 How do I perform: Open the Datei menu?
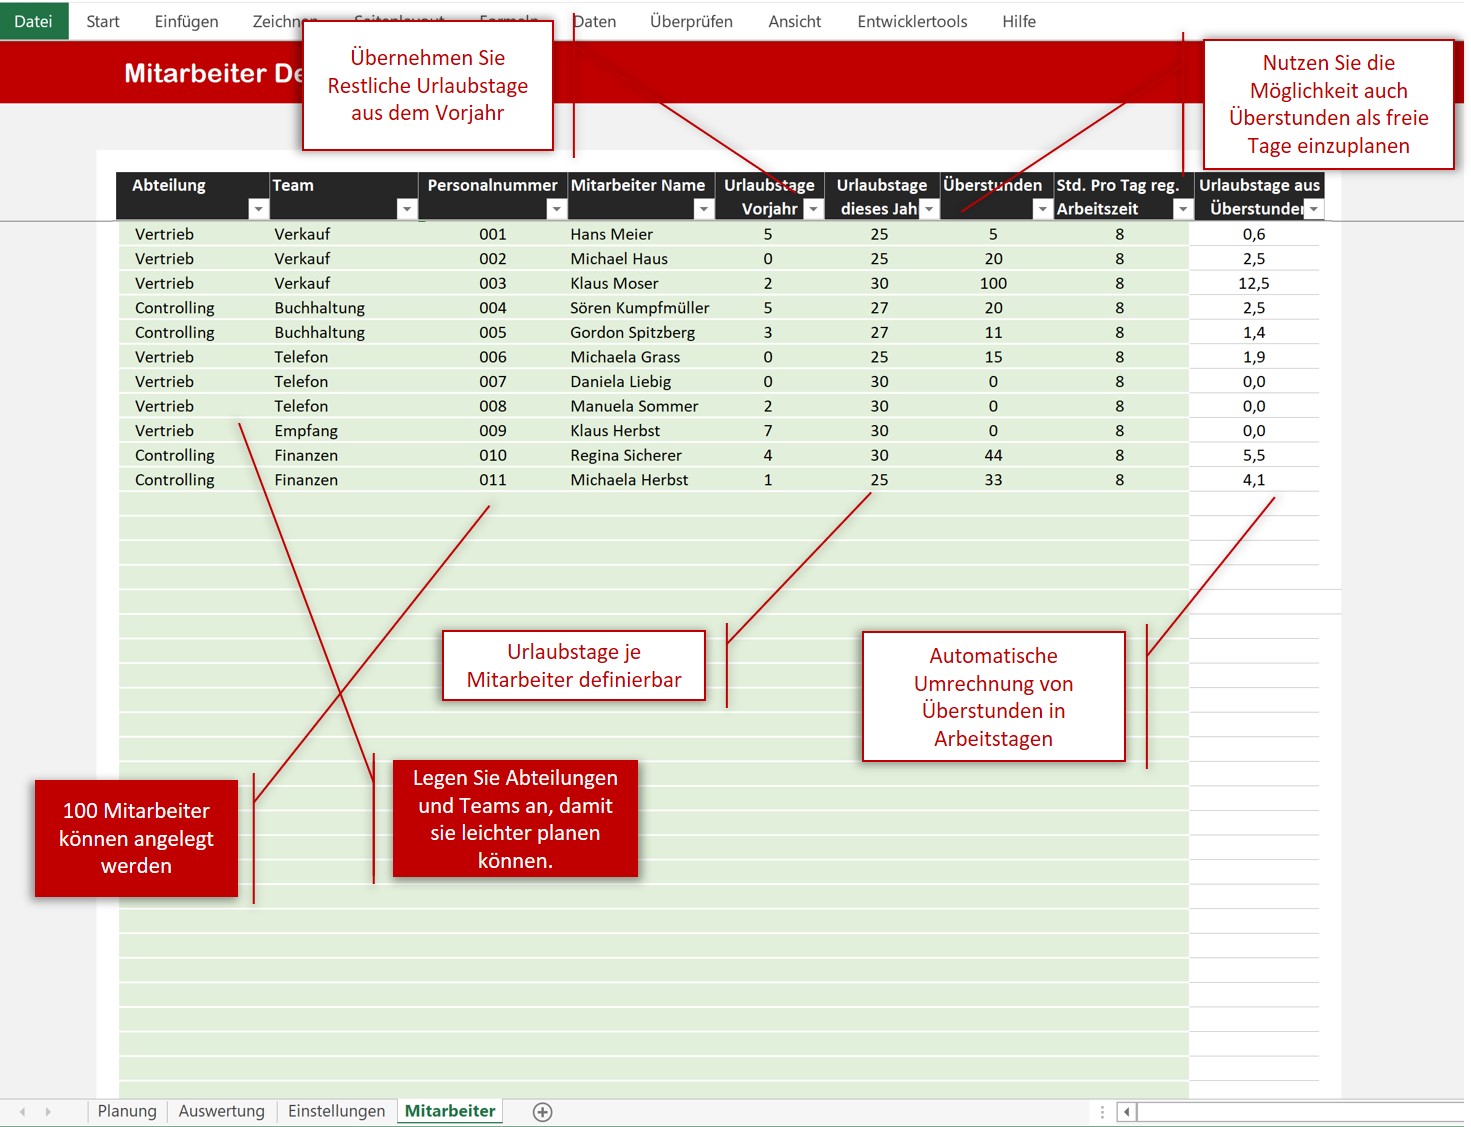pyautogui.click(x=33, y=21)
